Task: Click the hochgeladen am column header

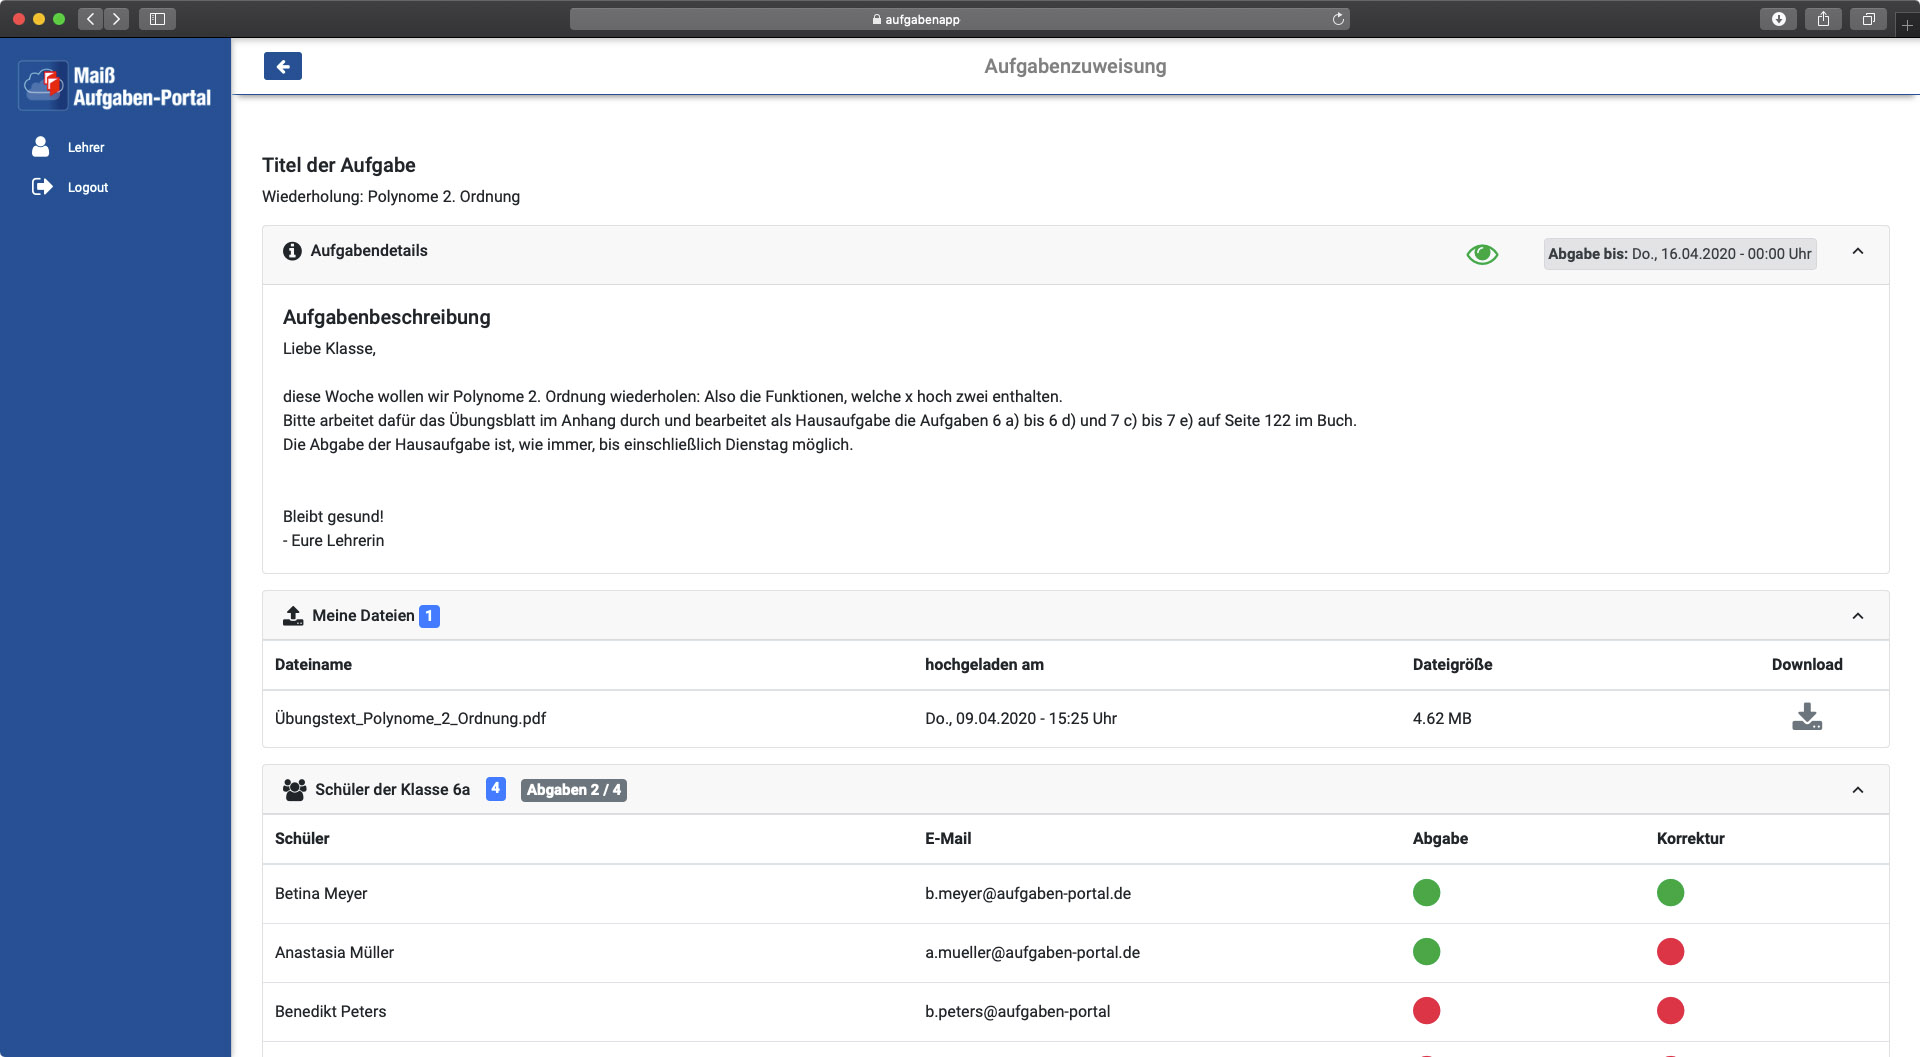Action: pos(984,664)
